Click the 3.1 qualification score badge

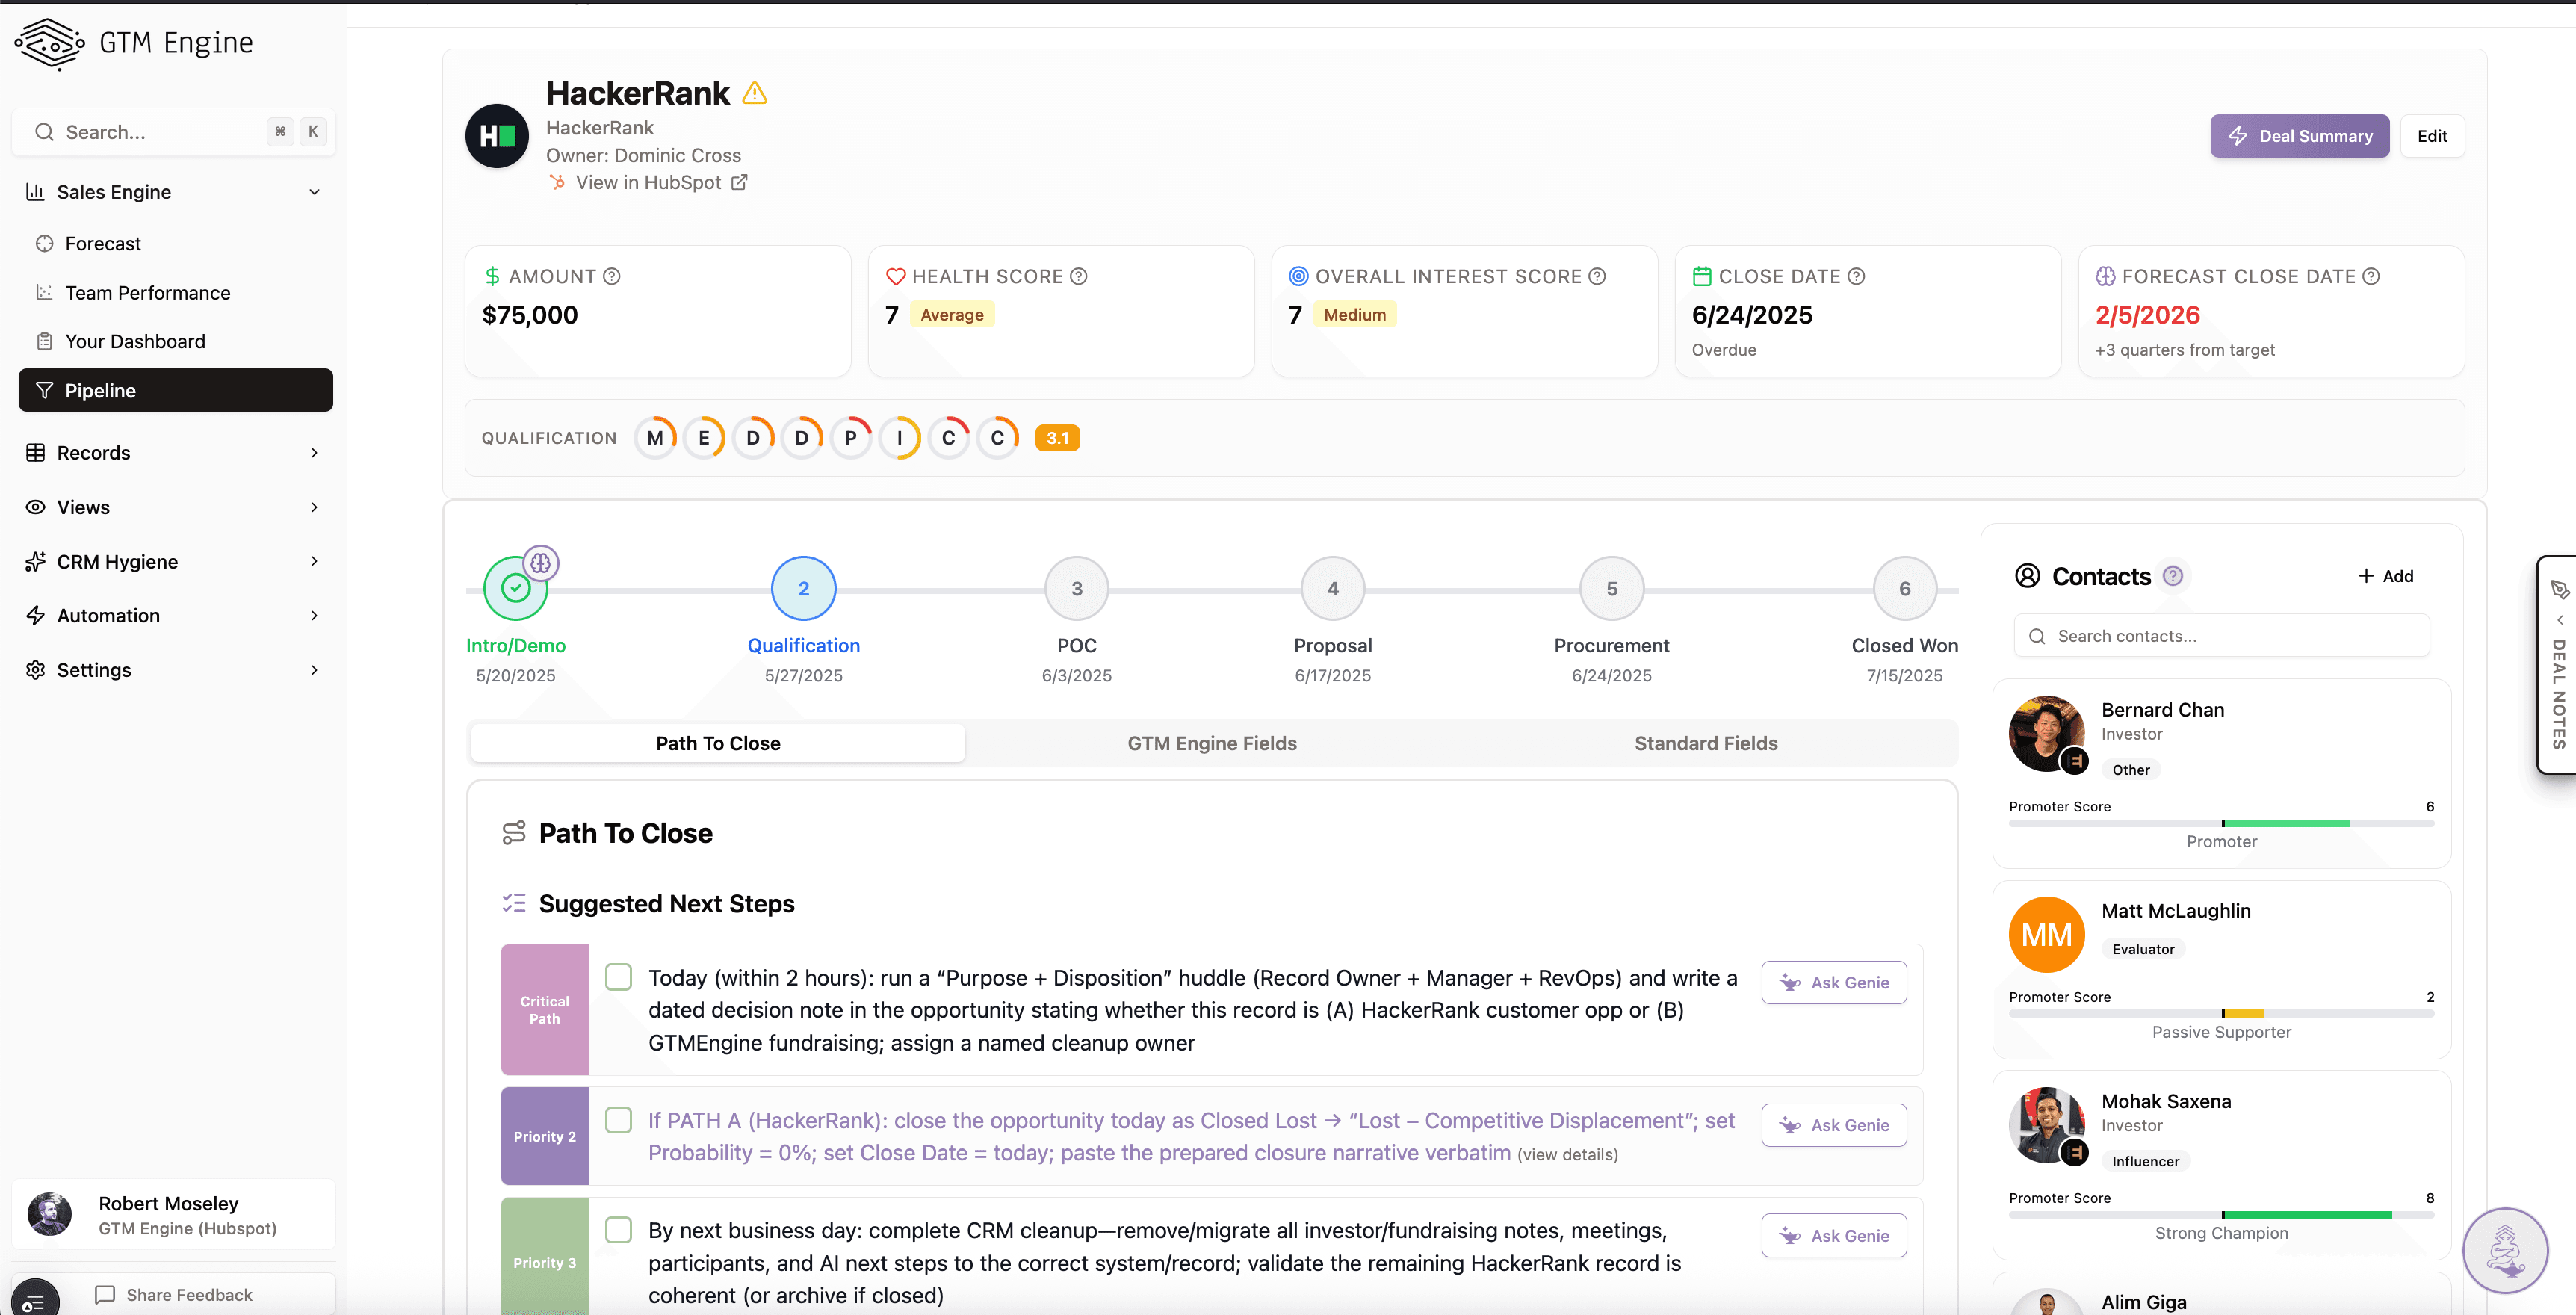click(1058, 438)
